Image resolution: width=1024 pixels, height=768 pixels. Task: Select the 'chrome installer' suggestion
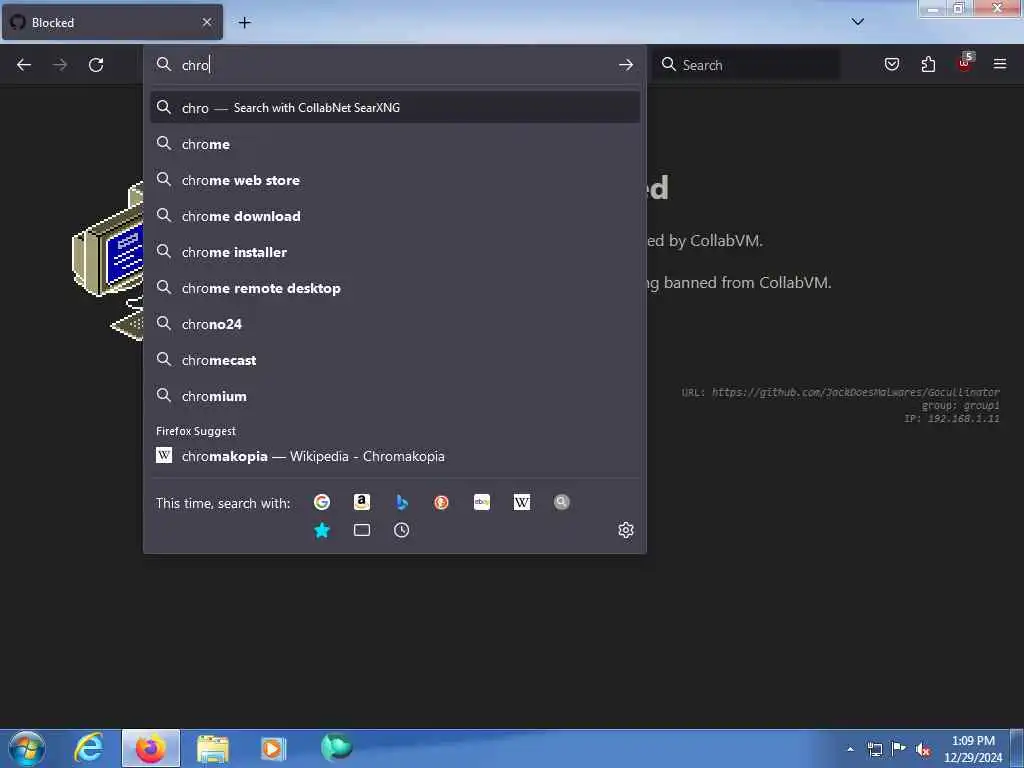[x=394, y=251]
